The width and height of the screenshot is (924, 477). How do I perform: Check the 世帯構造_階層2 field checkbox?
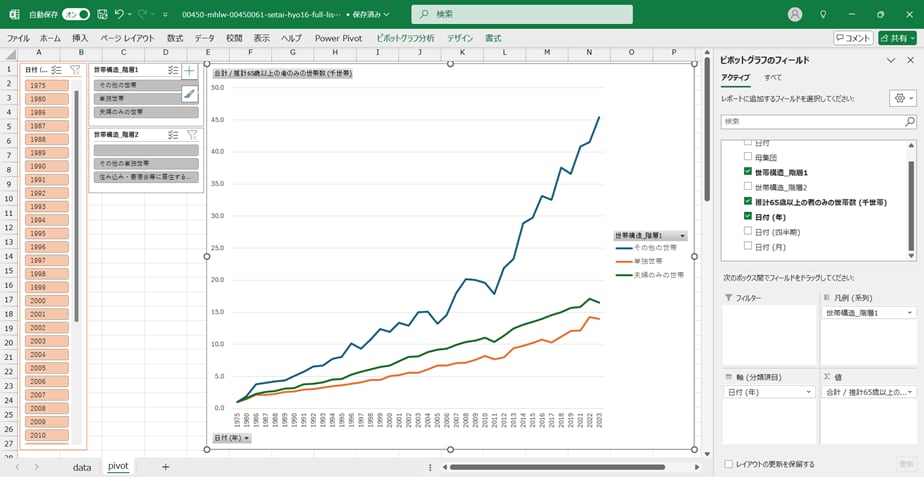(748, 187)
